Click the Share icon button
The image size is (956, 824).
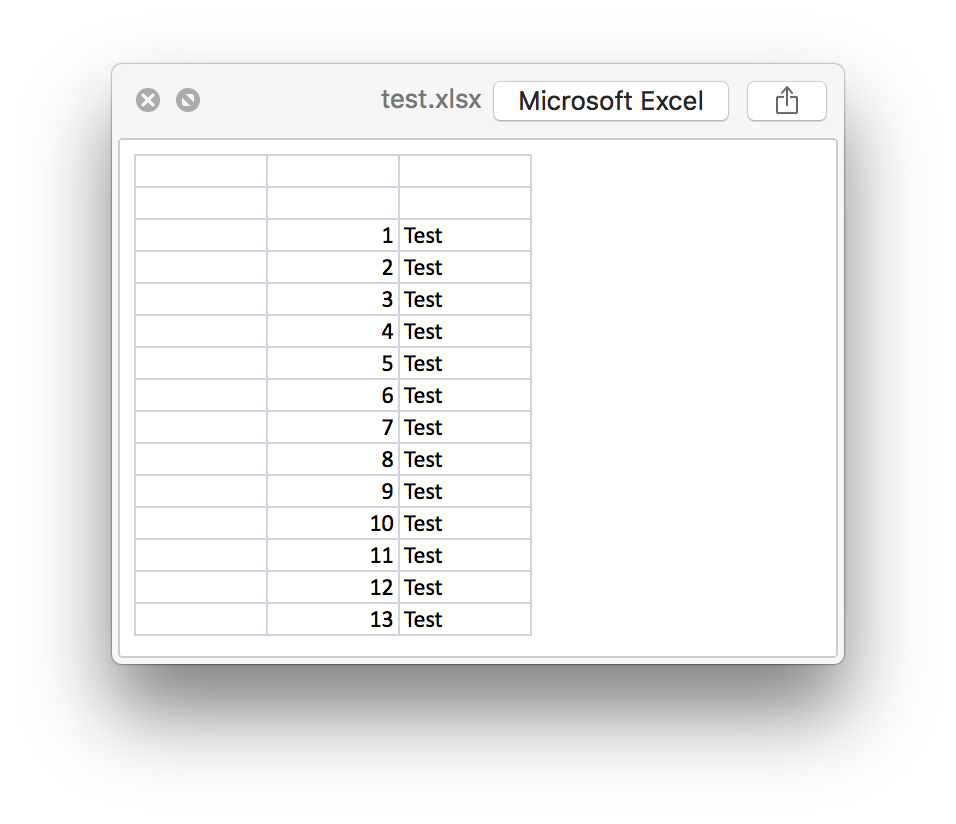pyautogui.click(x=787, y=101)
